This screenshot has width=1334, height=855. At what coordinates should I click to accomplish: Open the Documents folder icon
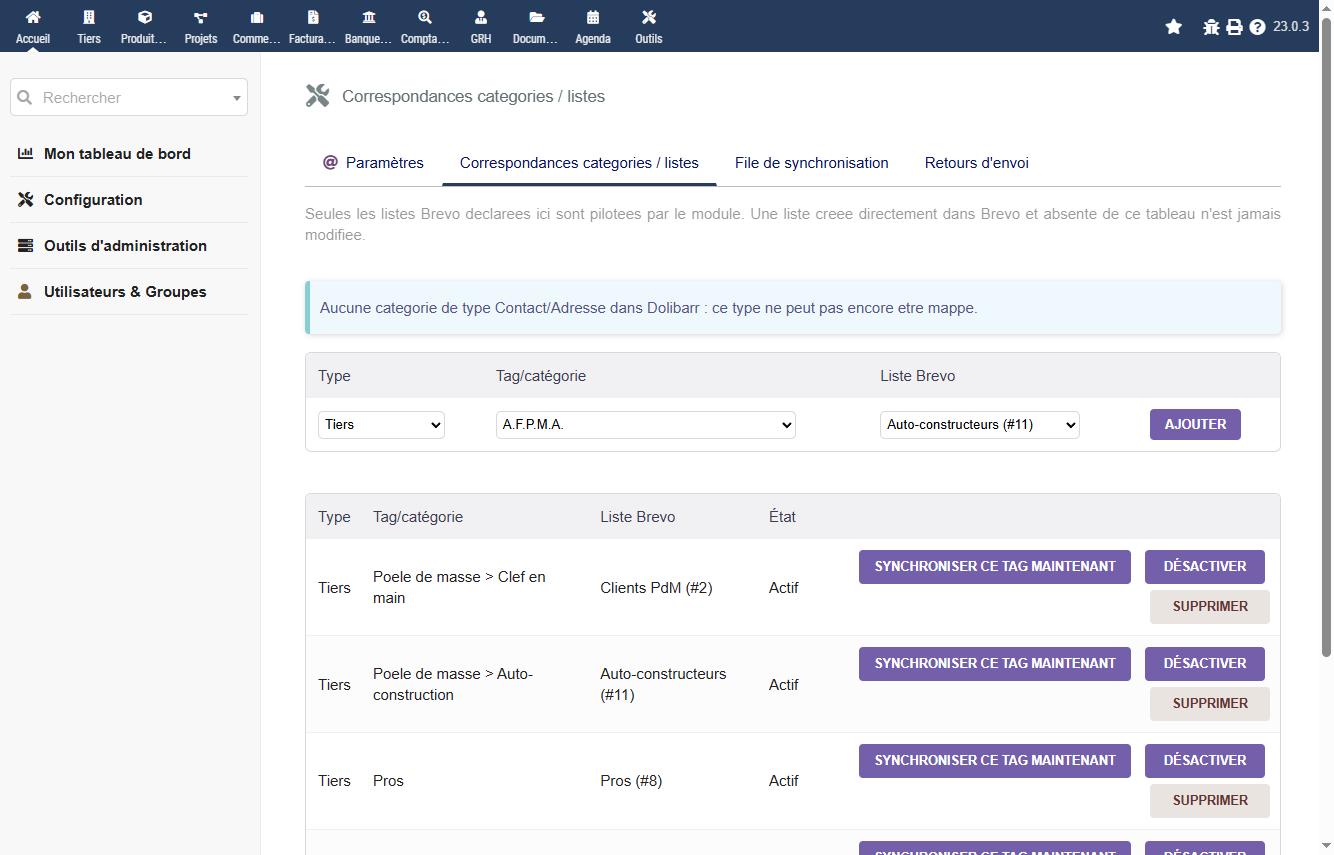(537, 17)
